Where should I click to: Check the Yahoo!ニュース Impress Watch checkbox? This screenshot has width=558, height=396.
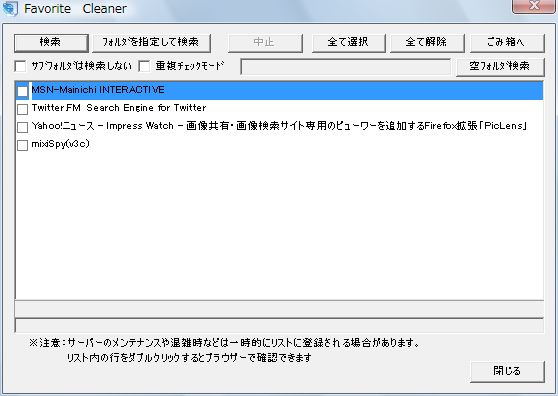(22, 127)
